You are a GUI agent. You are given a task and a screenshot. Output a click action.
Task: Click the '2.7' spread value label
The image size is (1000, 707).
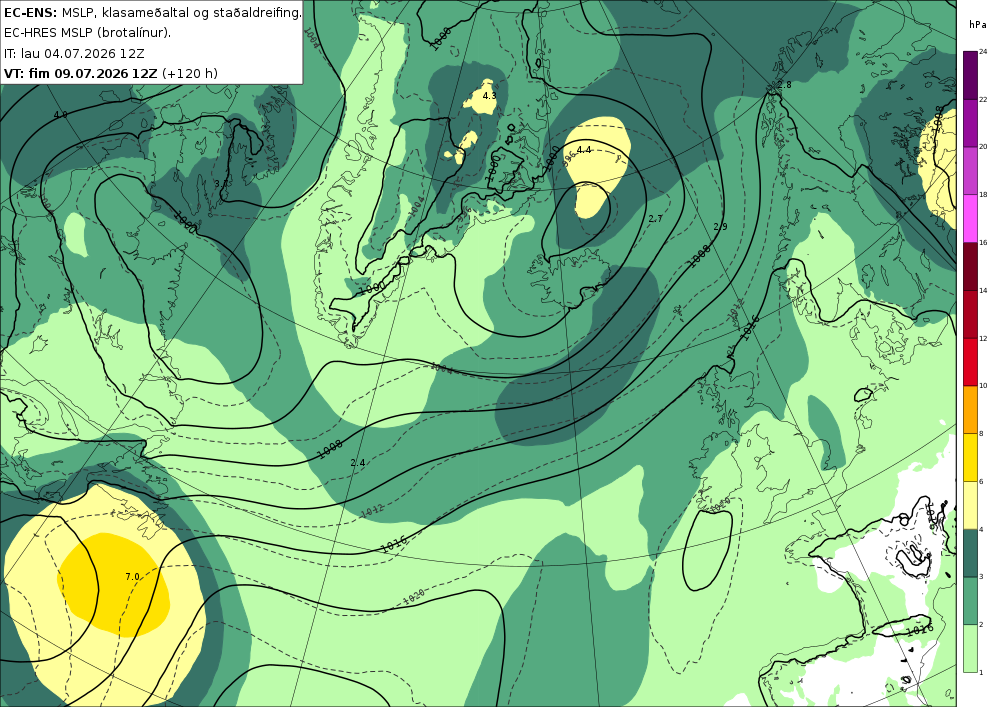[655, 219]
